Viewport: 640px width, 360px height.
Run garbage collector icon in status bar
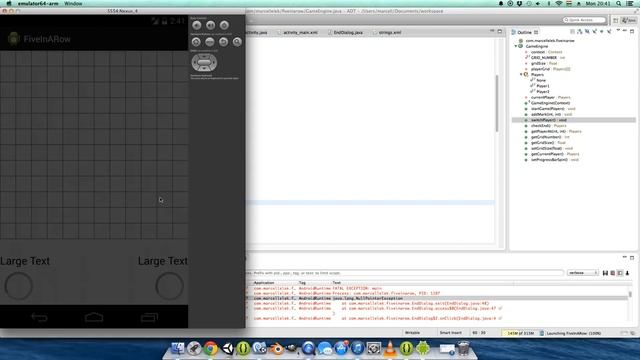click(x=542, y=333)
